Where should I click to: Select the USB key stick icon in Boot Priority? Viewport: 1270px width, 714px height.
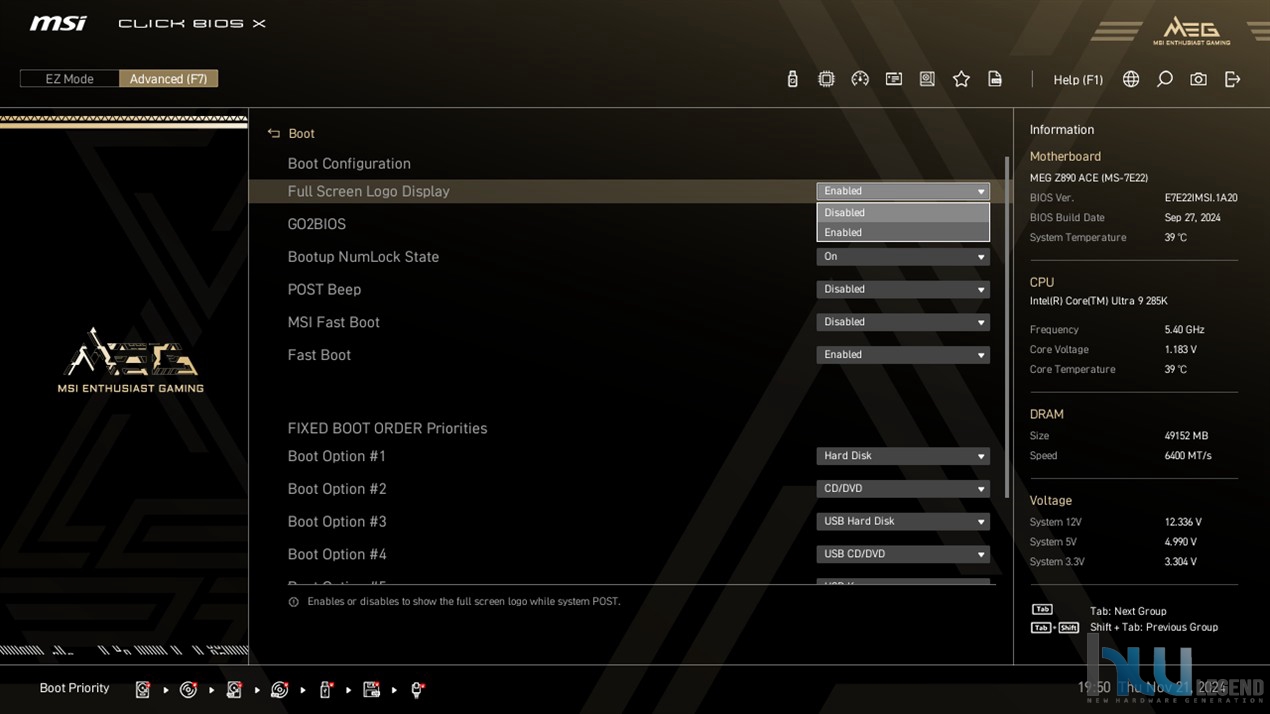326,689
